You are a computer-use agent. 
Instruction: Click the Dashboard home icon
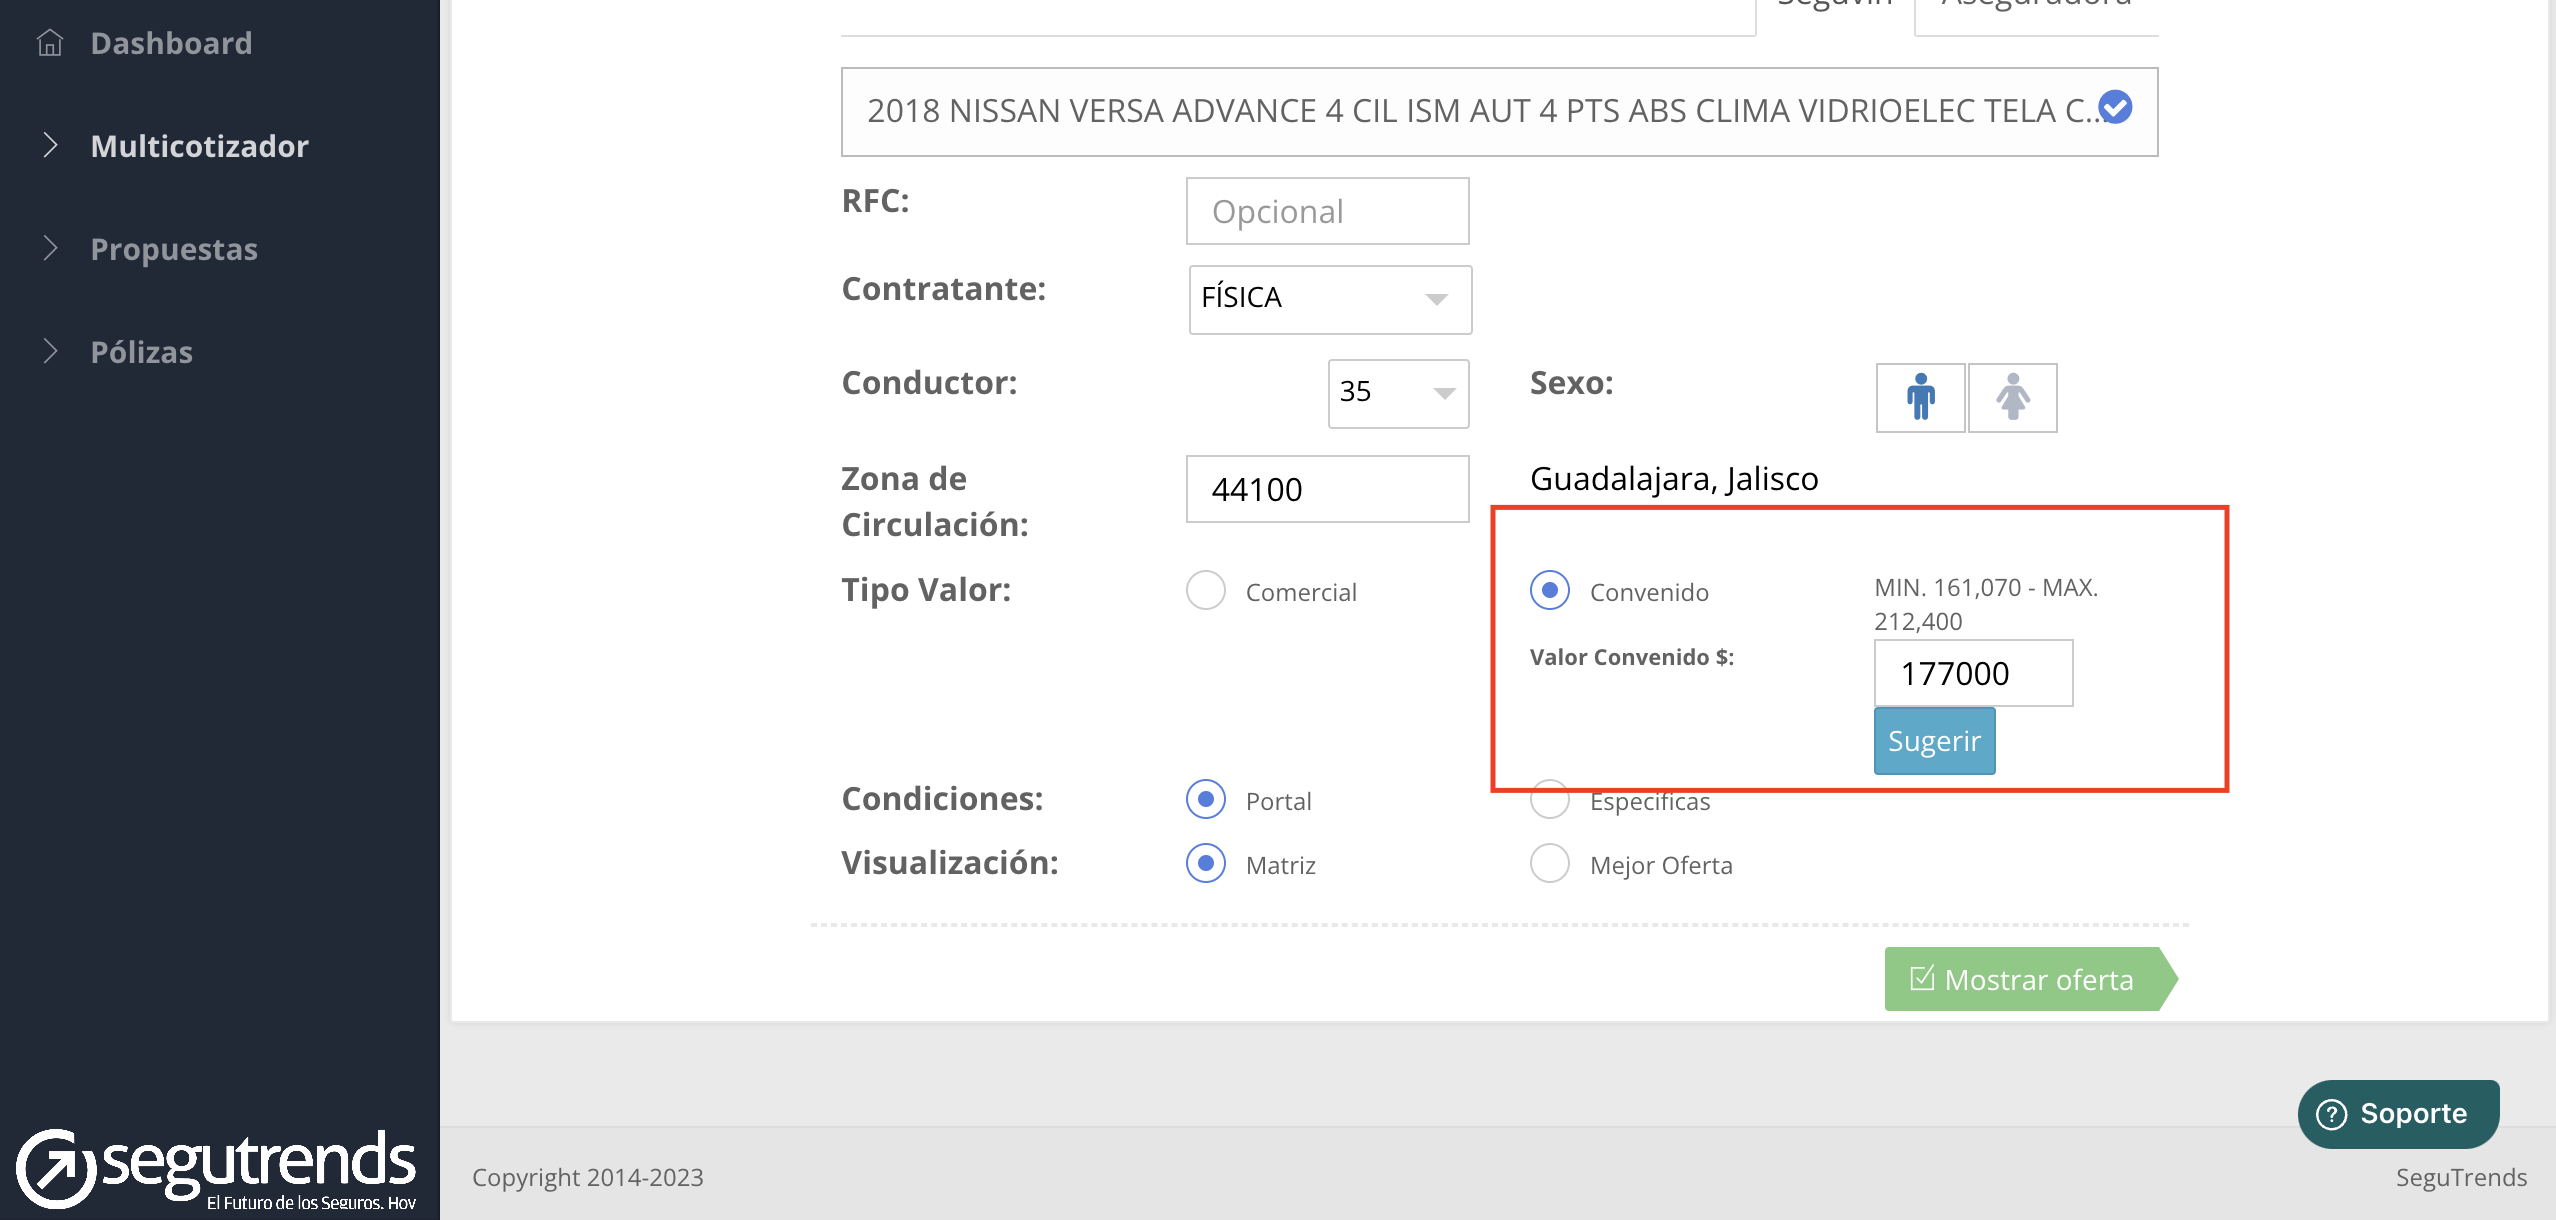(x=50, y=43)
